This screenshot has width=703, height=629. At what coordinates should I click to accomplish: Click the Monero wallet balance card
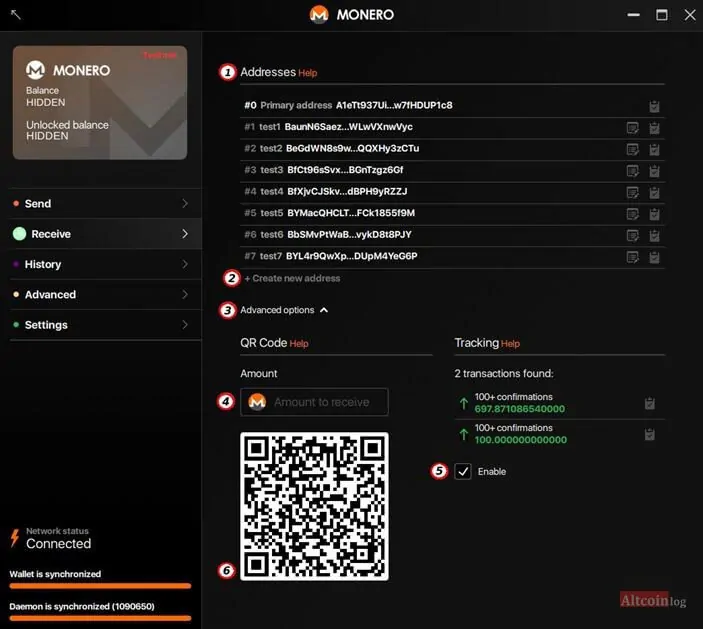(x=100, y=103)
